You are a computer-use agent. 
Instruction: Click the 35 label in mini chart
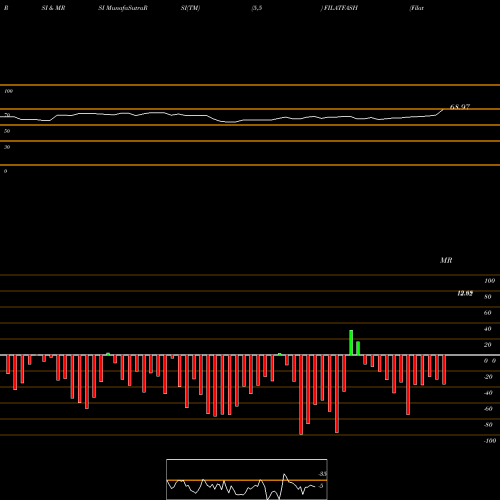tap(322, 474)
